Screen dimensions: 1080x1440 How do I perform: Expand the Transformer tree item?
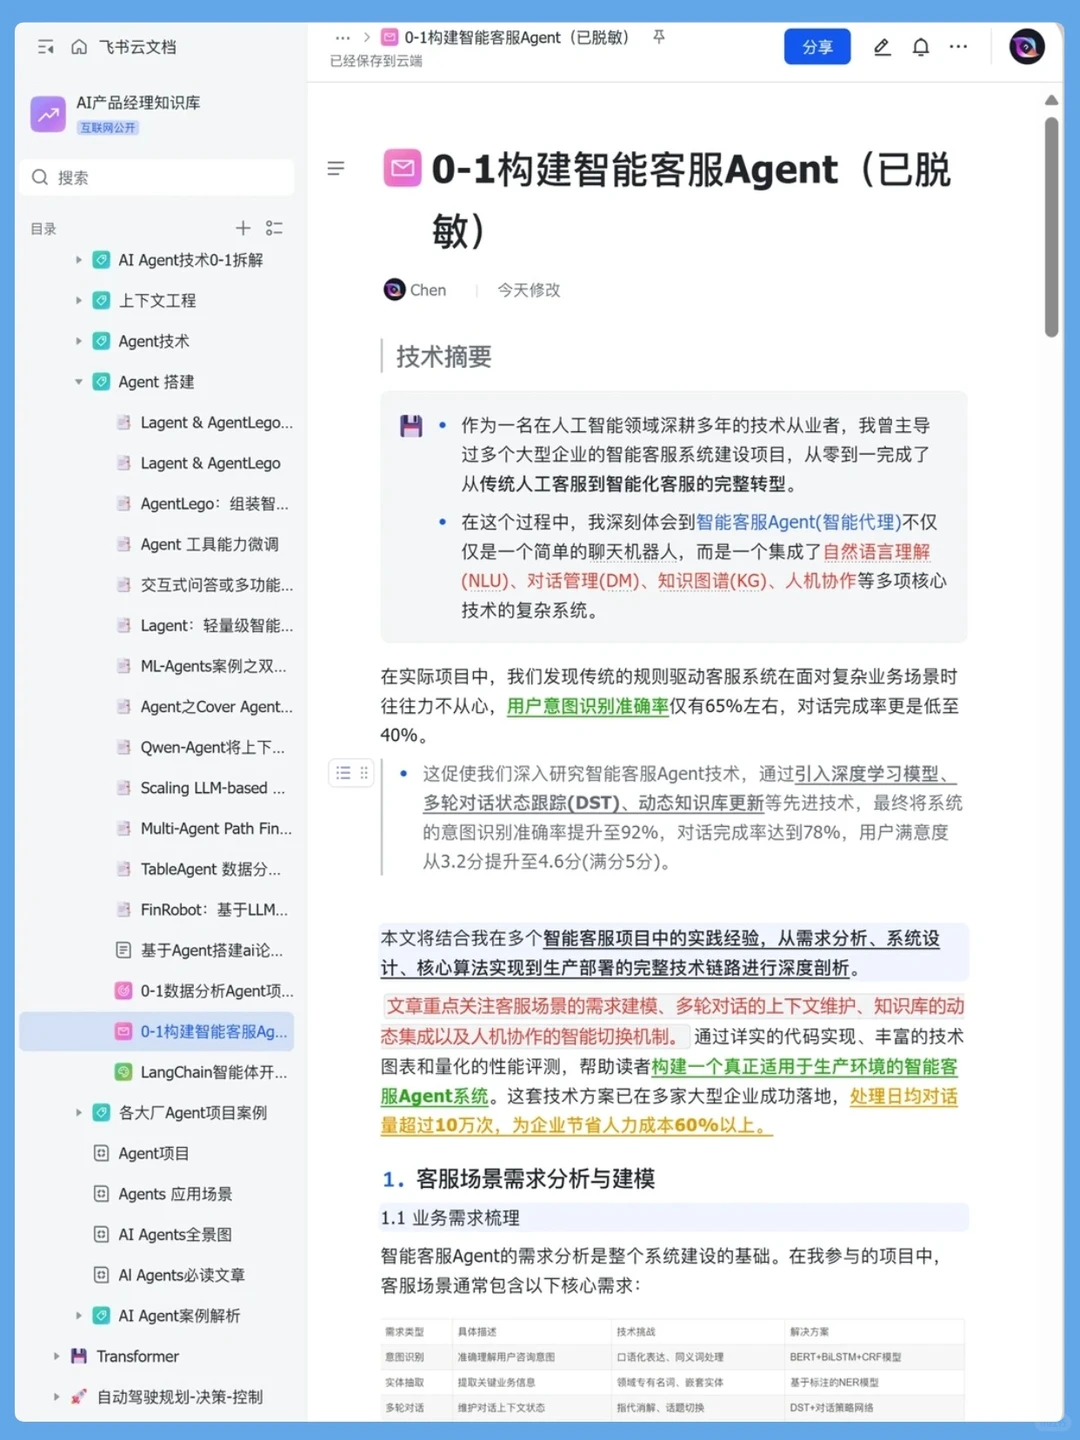tap(56, 1356)
